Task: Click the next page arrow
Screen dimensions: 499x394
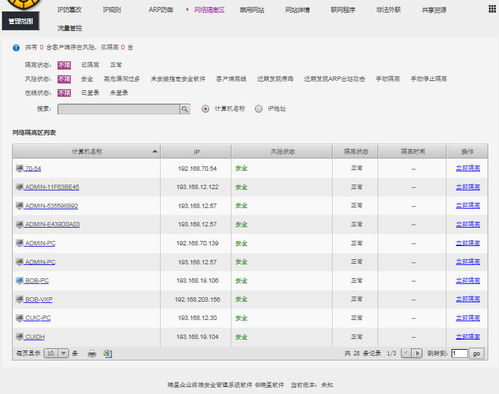Action: pos(417,353)
